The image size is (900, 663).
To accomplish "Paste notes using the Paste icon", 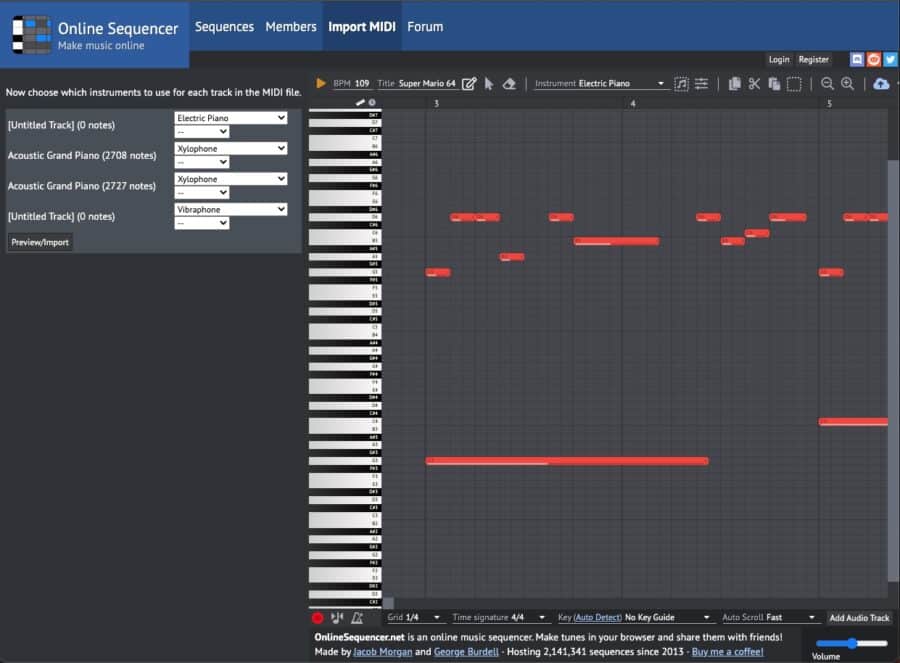I will tap(775, 84).
